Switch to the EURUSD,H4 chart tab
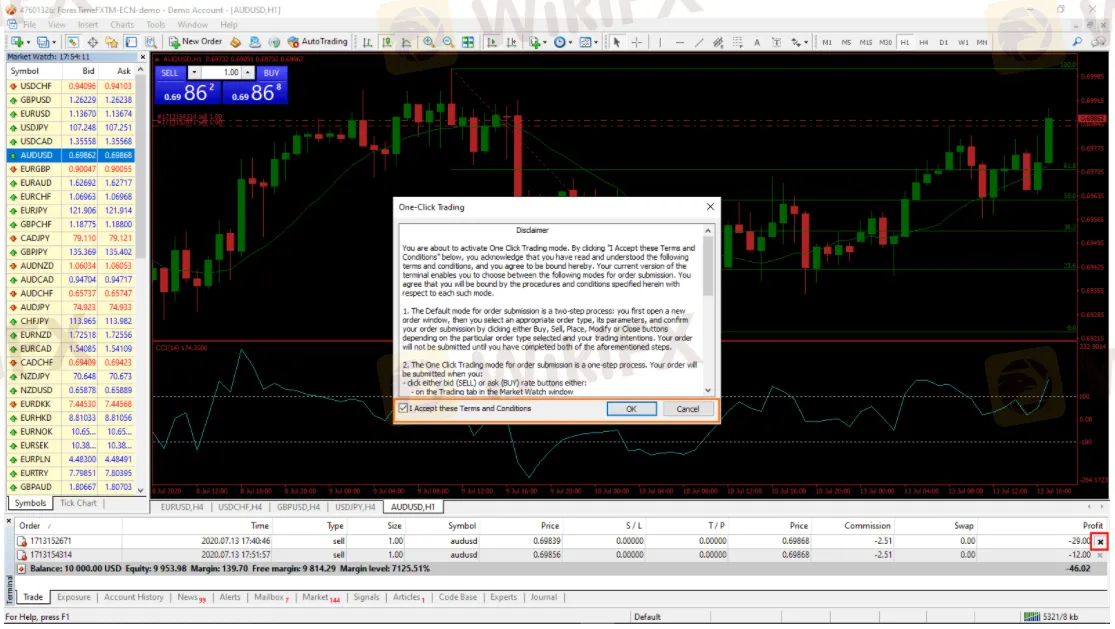This screenshot has width=1115, height=629. click(x=181, y=507)
